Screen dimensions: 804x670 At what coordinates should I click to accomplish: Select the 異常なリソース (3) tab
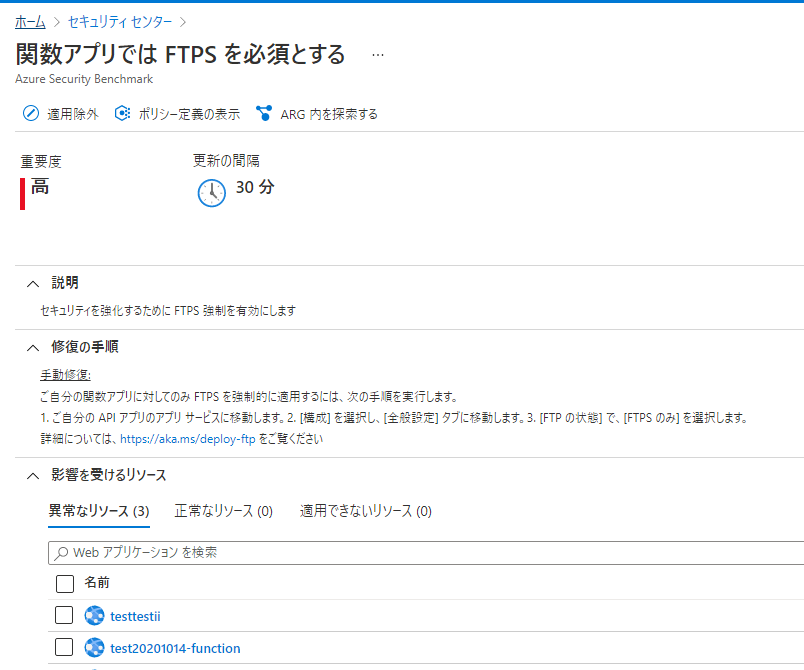click(x=99, y=511)
